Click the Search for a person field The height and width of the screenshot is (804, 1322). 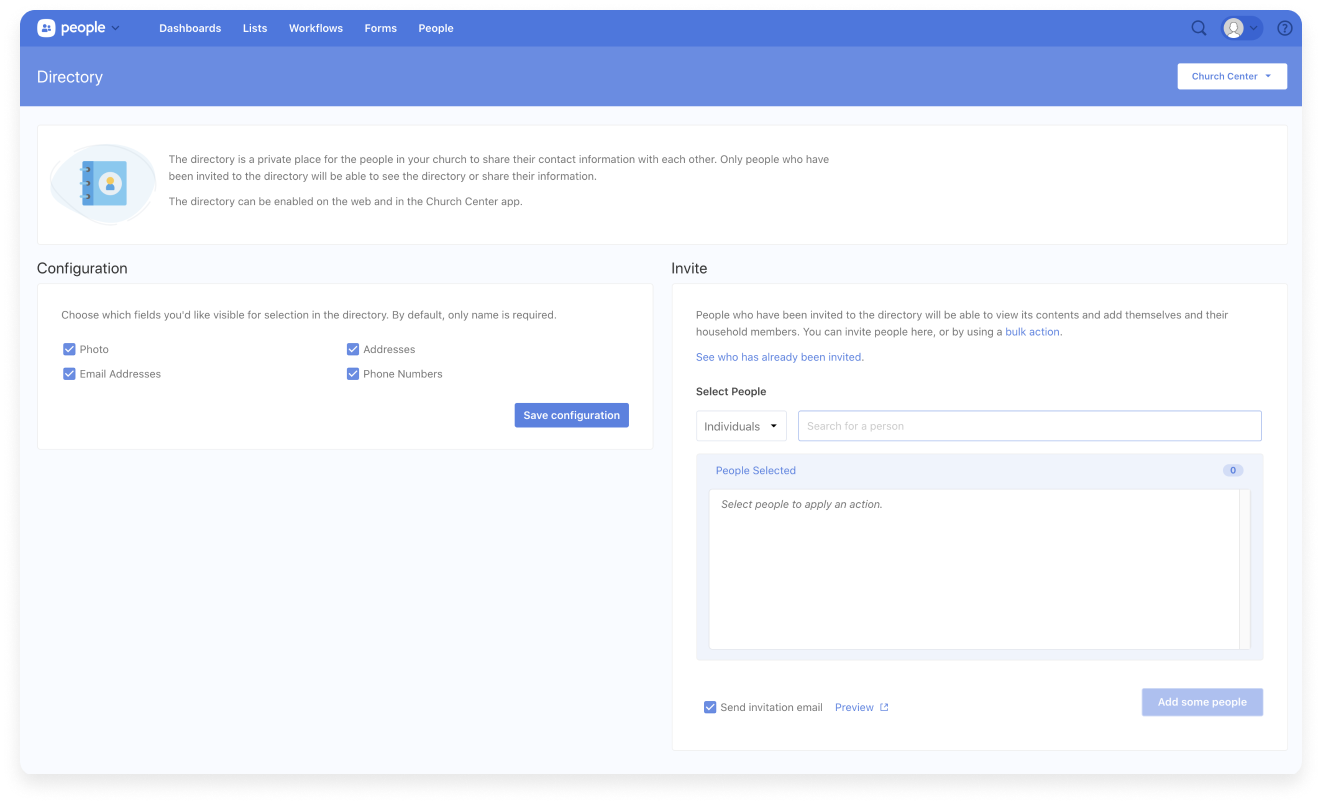pyautogui.click(x=1029, y=425)
